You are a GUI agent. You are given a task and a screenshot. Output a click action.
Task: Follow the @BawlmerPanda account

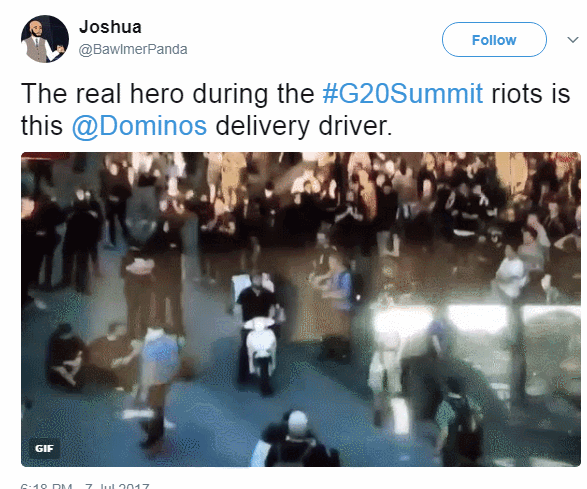pos(494,40)
